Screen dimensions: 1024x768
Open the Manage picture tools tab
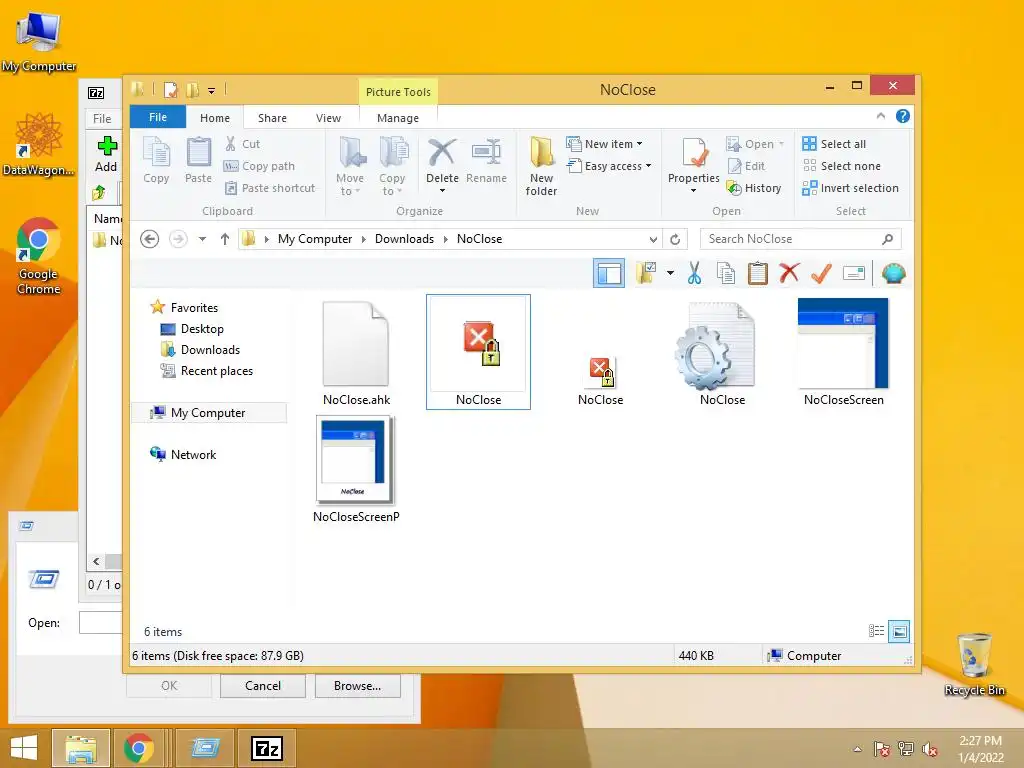[x=398, y=118]
